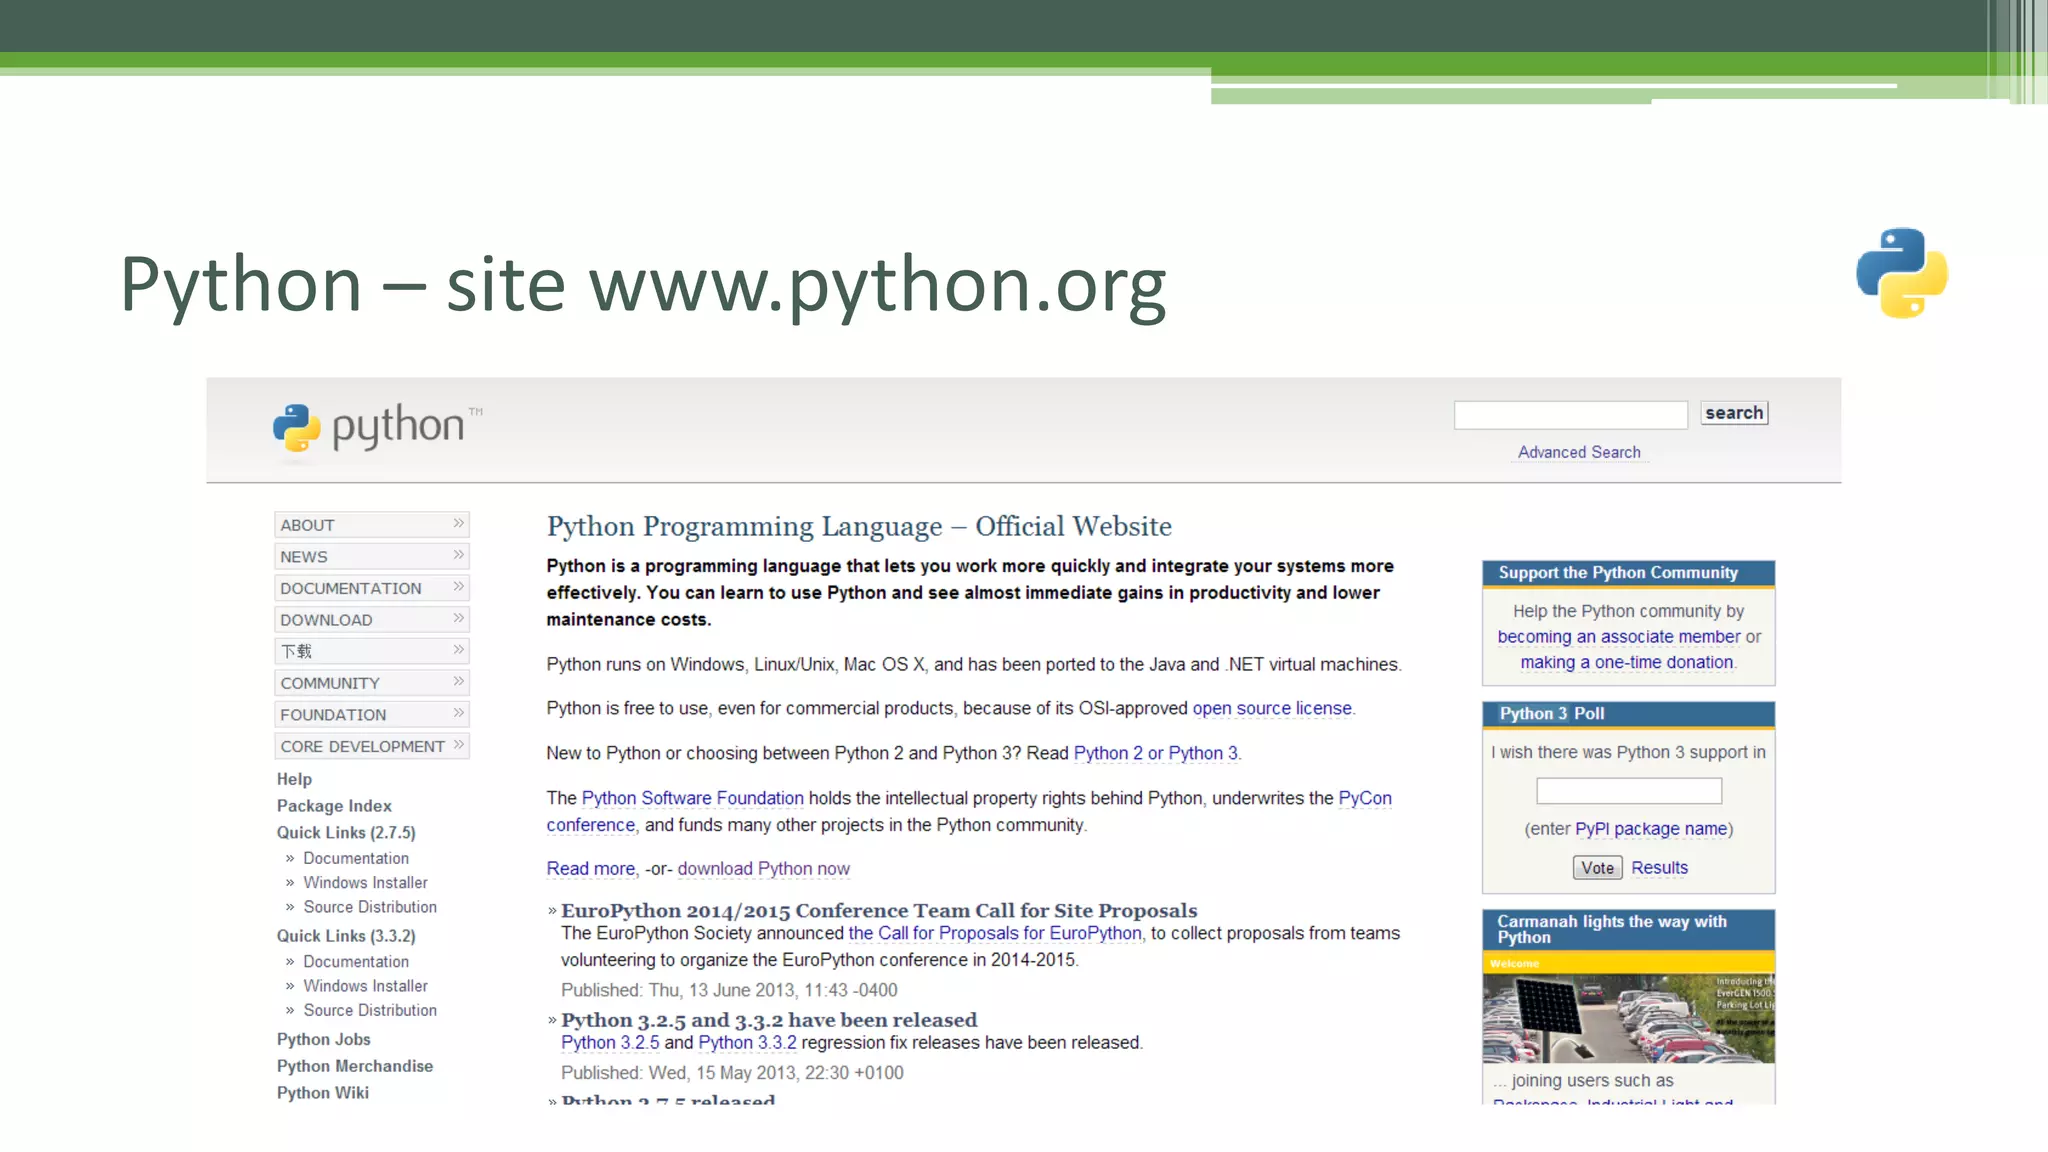This screenshot has width=2048, height=1152.
Task: Open the Advanced Search link
Action: click(1579, 452)
